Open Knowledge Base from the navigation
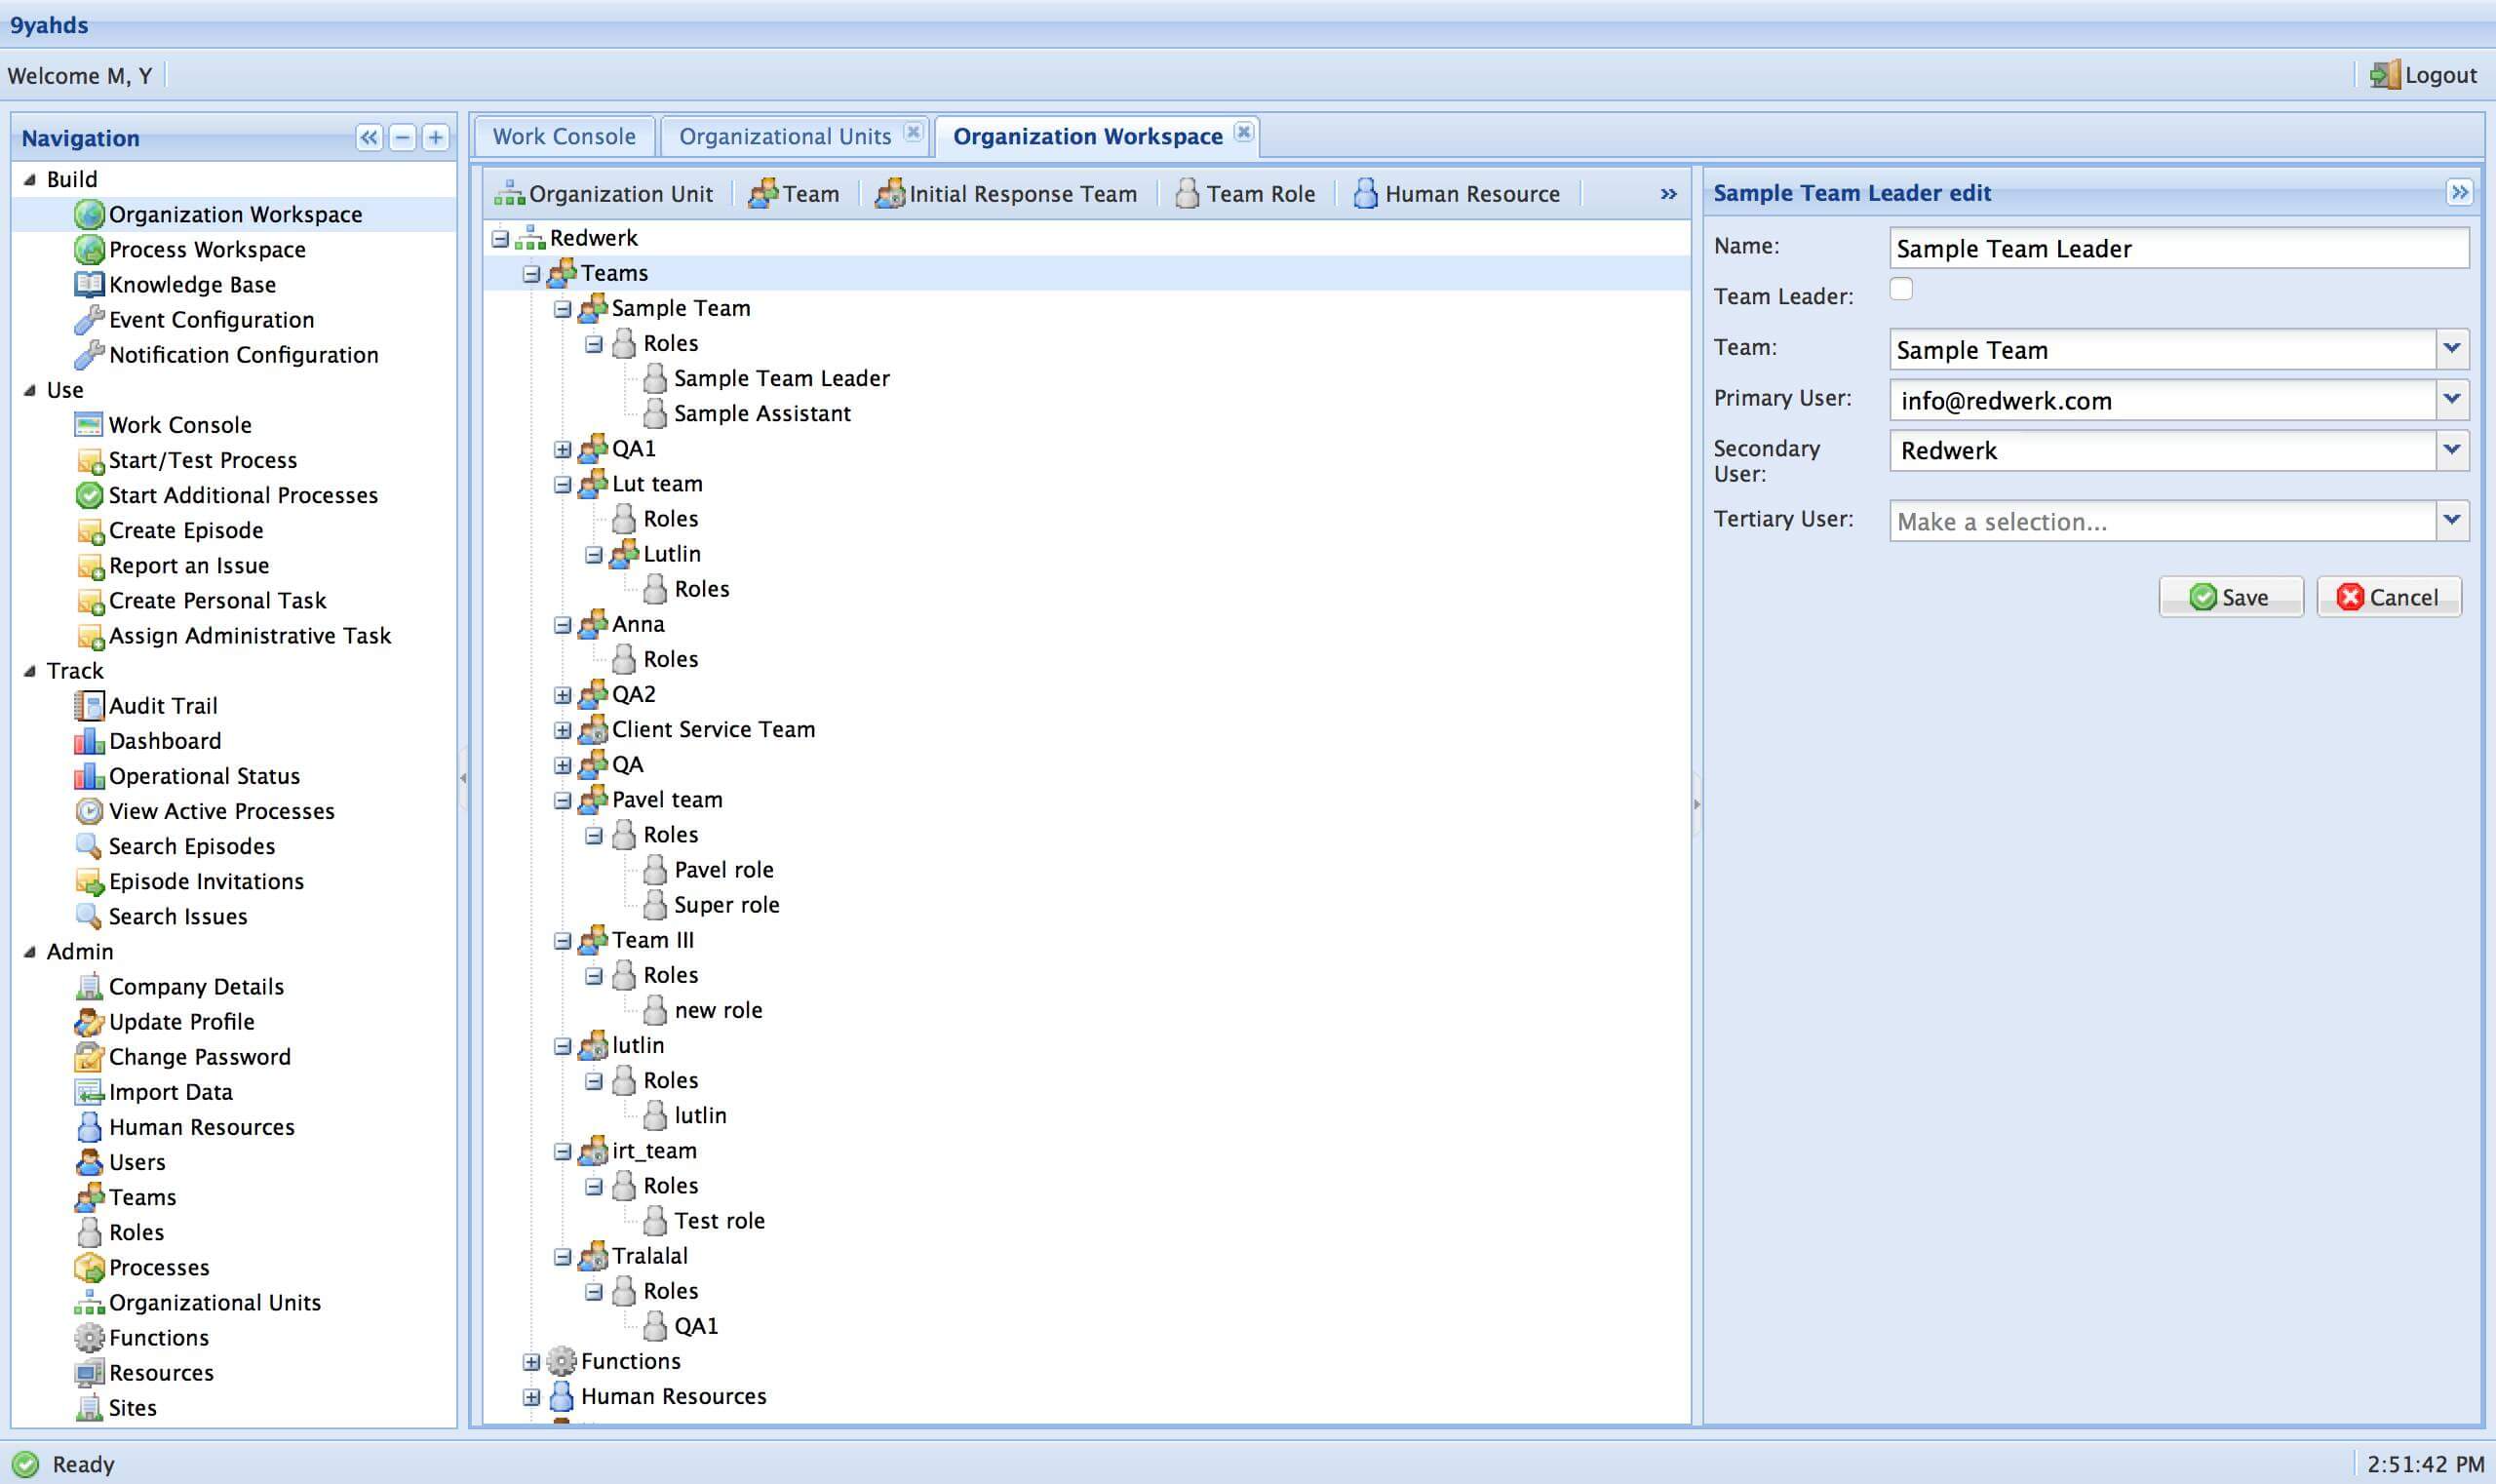This screenshot has height=1484, width=2496. click(192, 285)
